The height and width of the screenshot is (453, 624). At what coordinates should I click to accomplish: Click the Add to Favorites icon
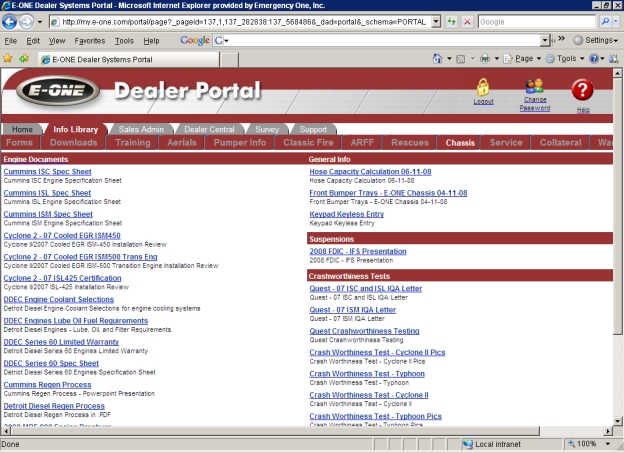tap(24, 59)
